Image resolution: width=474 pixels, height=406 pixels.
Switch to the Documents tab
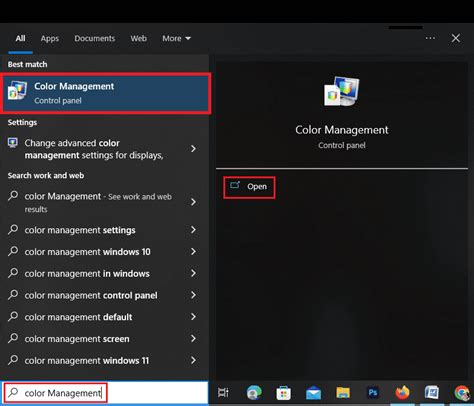95,38
